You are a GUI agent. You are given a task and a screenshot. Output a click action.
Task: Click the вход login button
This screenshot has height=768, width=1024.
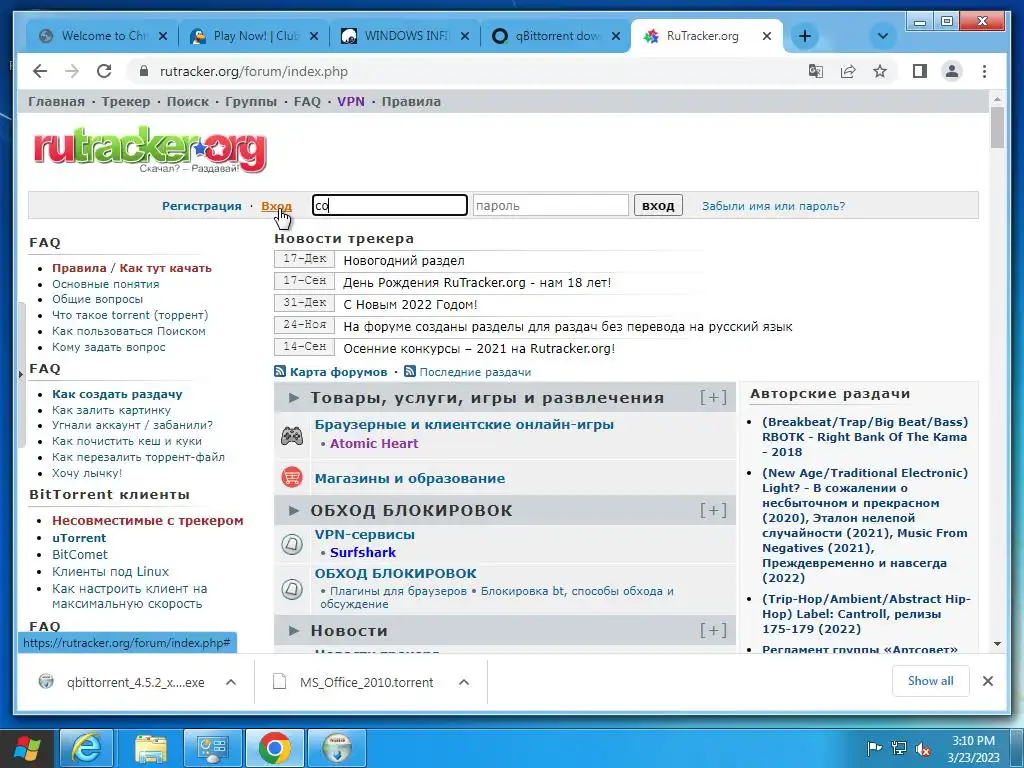point(658,205)
